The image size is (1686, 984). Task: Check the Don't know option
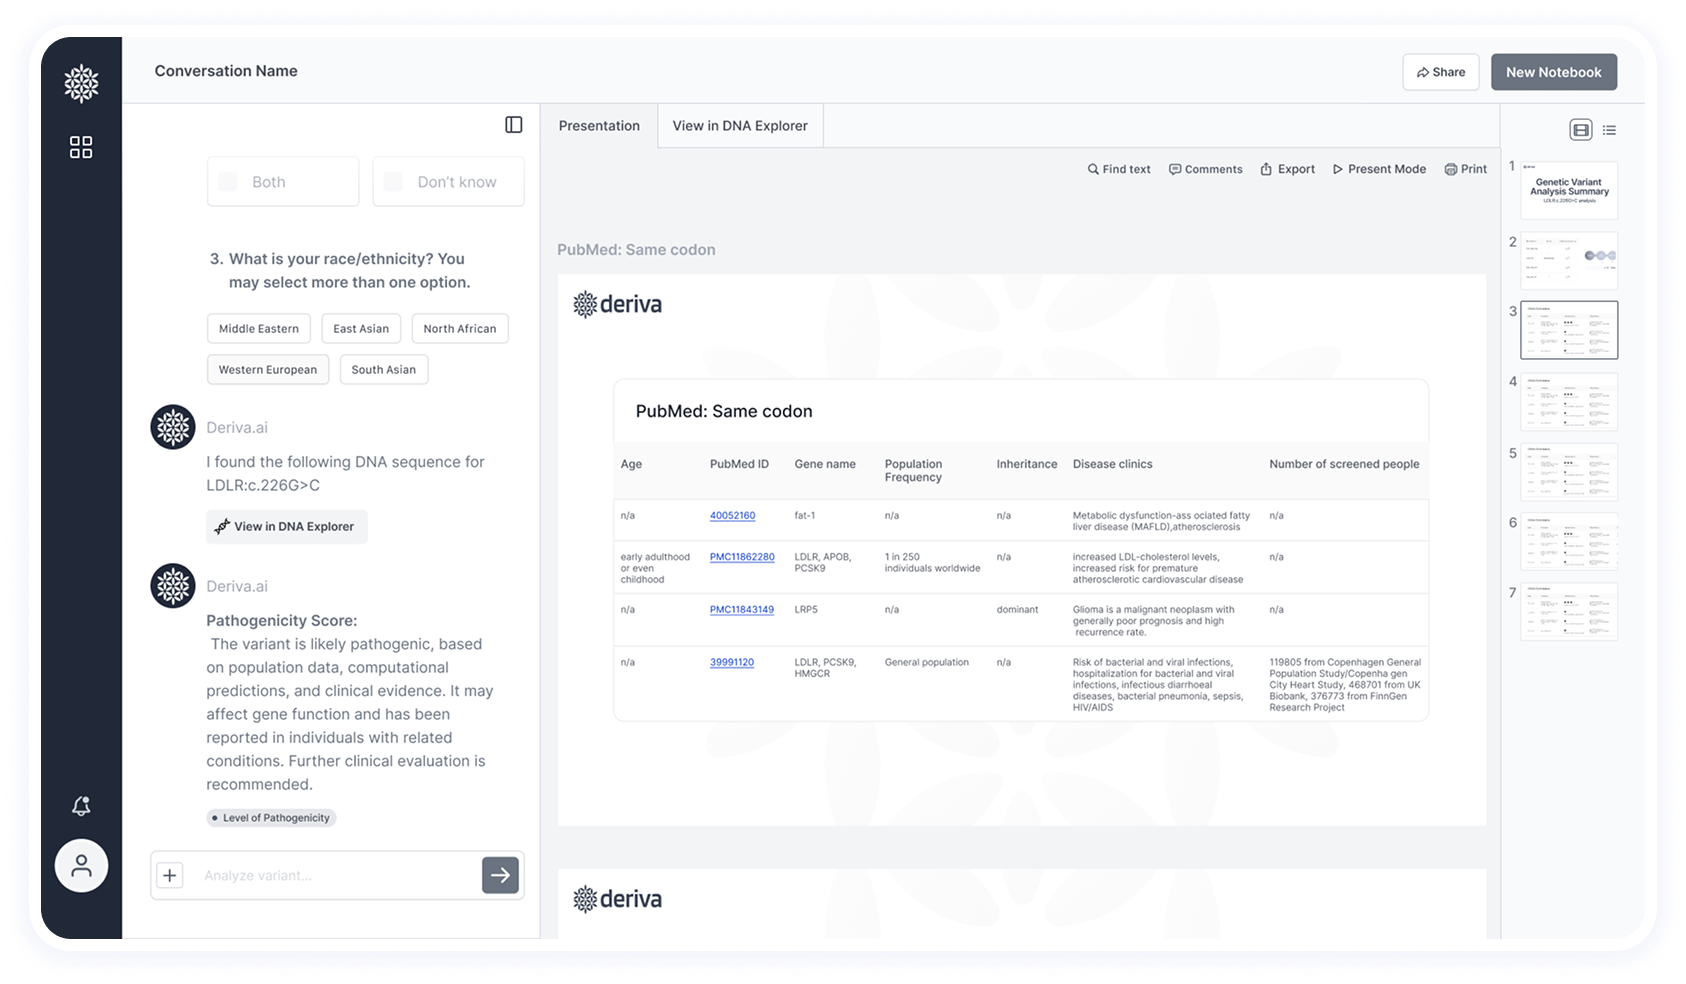[394, 182]
